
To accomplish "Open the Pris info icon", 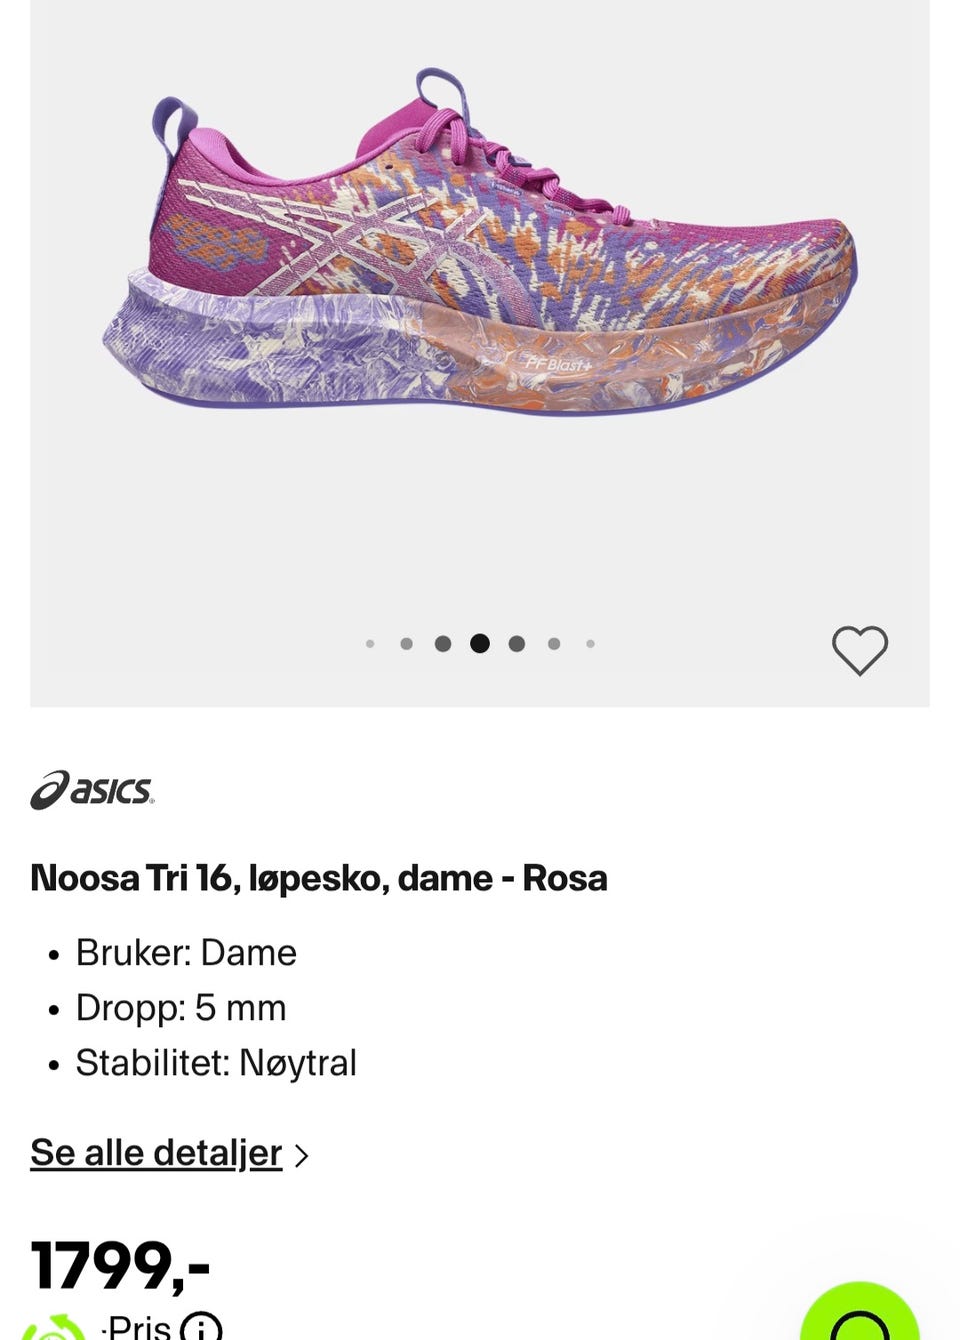I will pyautogui.click(x=201, y=1327).
